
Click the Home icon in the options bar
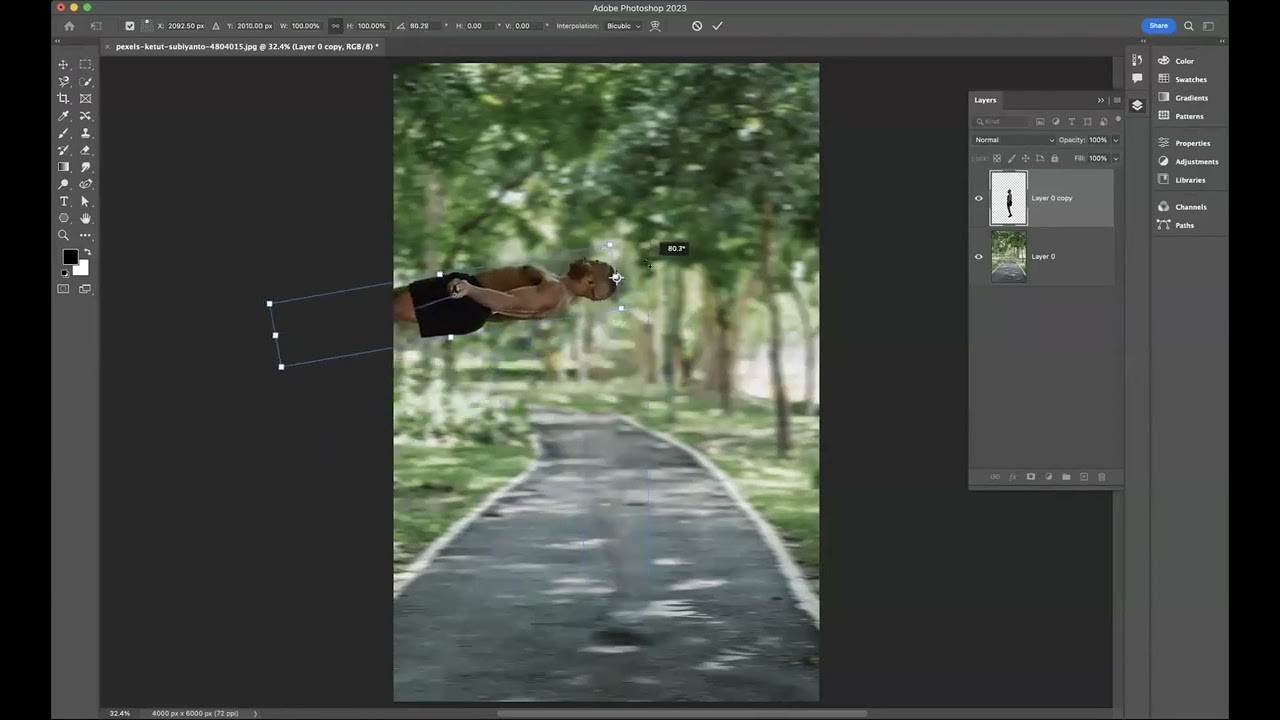coord(69,26)
